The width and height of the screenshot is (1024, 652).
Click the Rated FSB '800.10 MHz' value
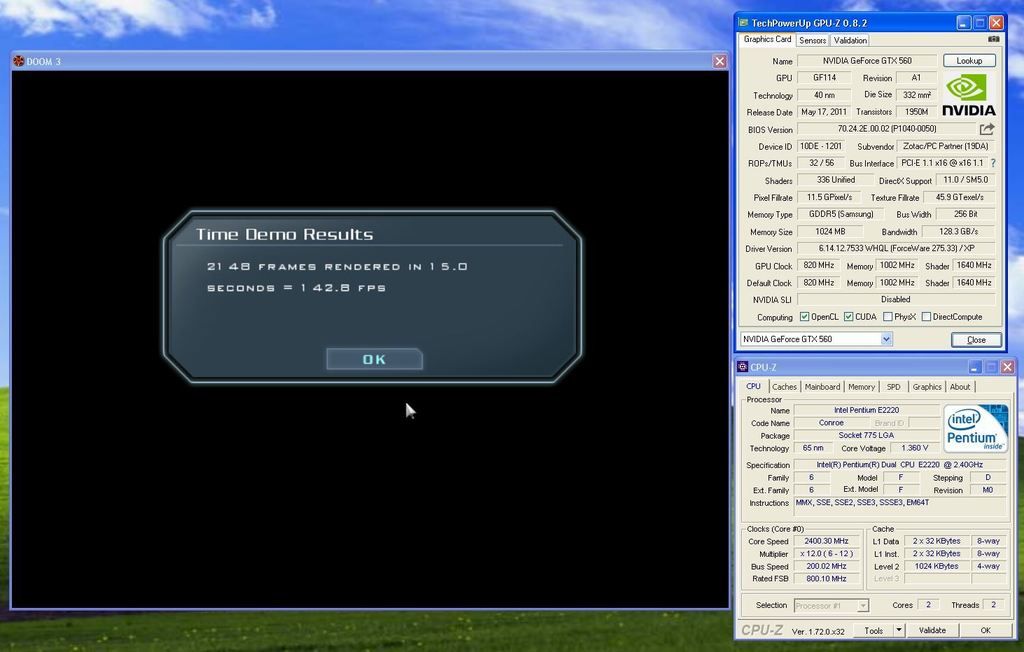825,578
